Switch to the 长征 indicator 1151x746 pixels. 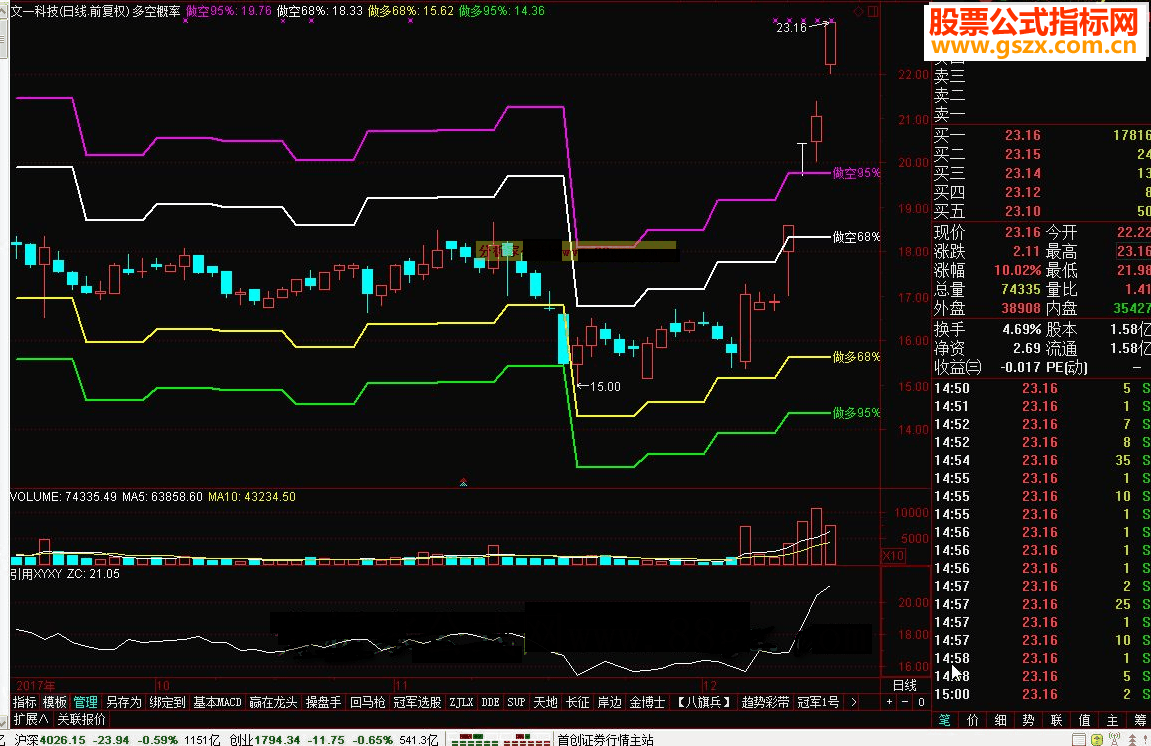pyautogui.click(x=578, y=702)
